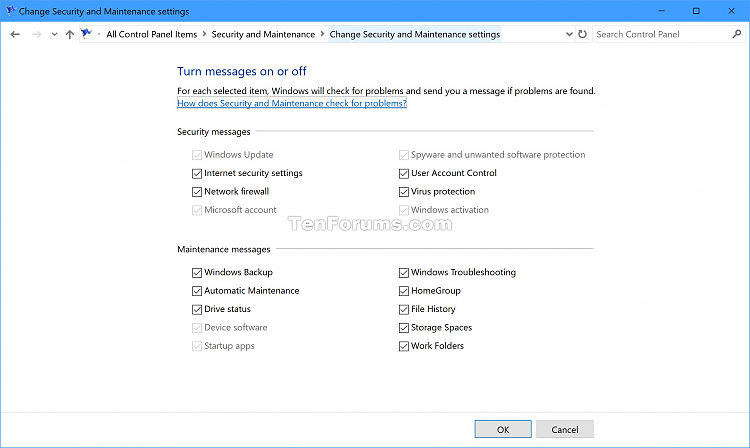Viewport: 750px width, 448px height.
Task: Click the search magnifier icon
Action: coord(737,34)
